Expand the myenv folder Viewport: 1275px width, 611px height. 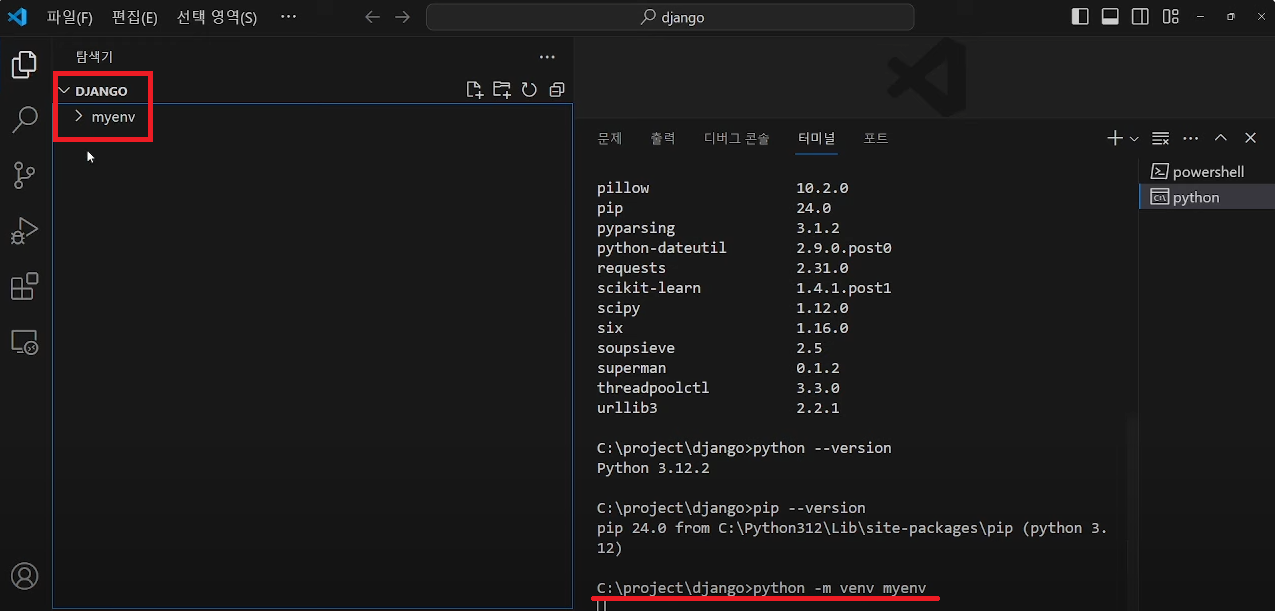pos(80,117)
